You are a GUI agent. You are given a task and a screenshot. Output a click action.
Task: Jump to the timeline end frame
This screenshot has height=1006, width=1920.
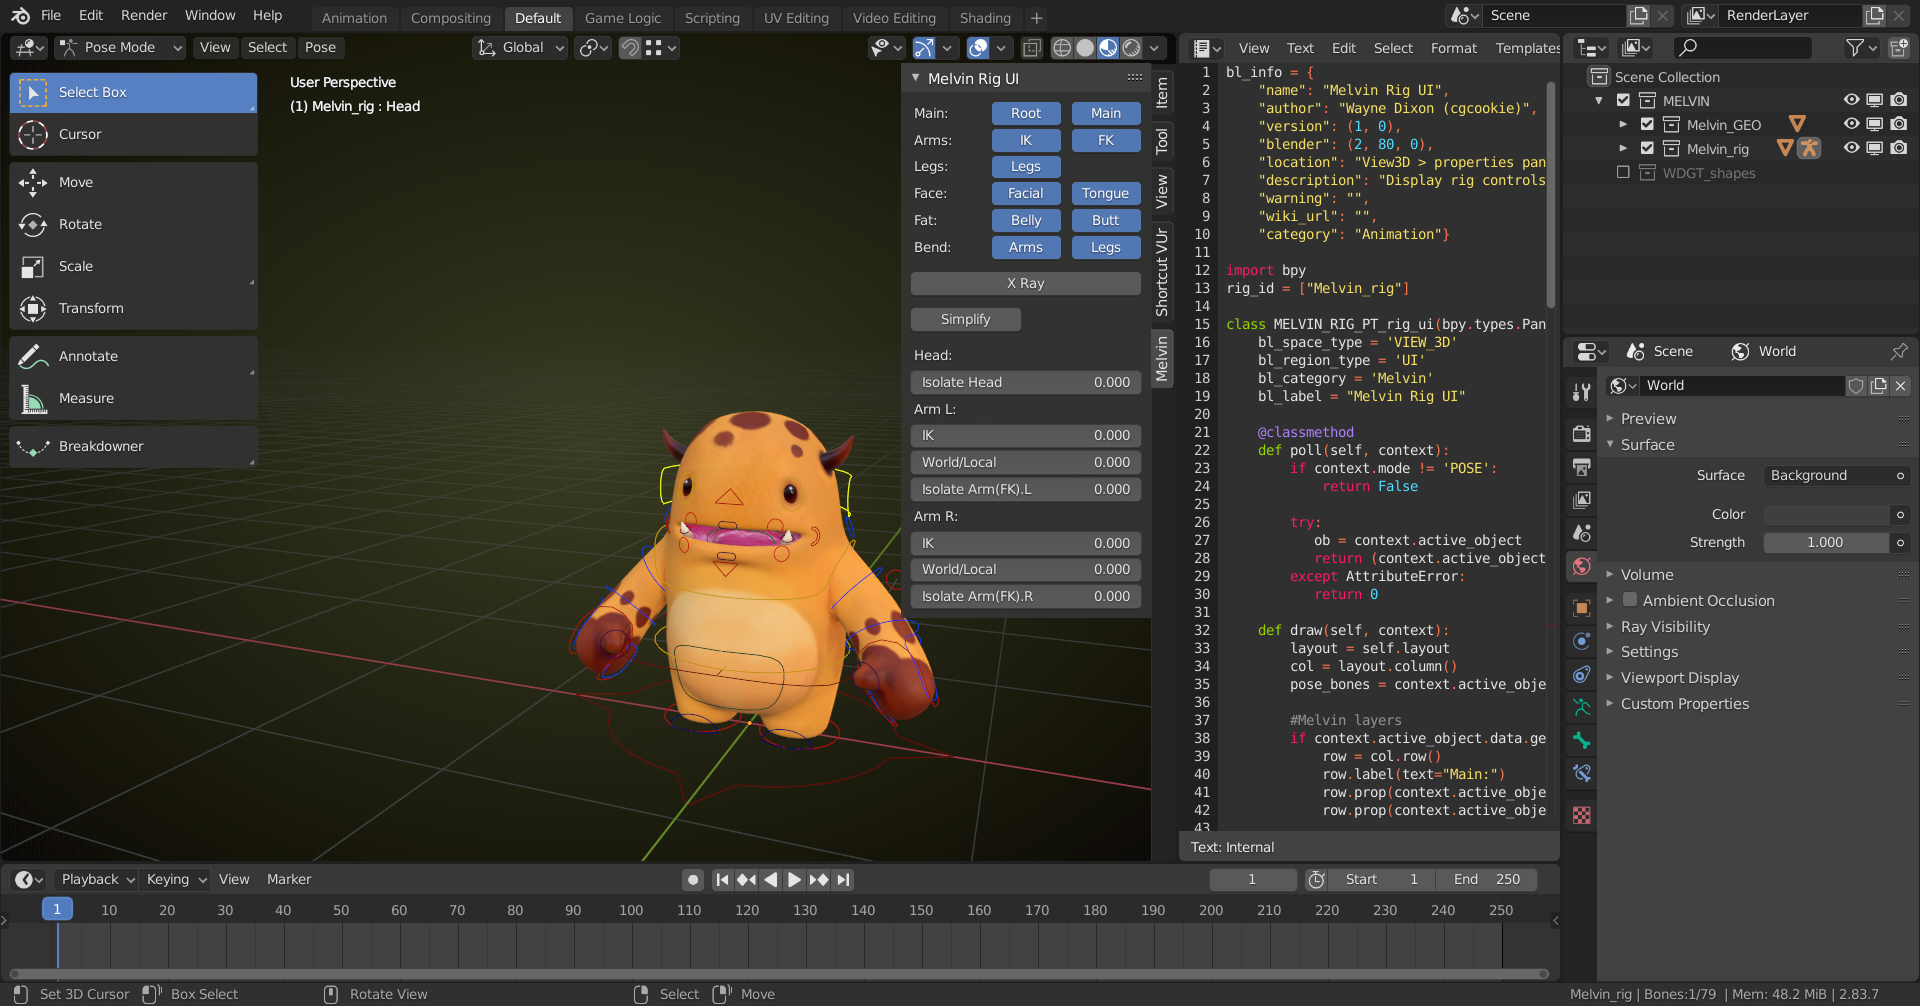(844, 879)
